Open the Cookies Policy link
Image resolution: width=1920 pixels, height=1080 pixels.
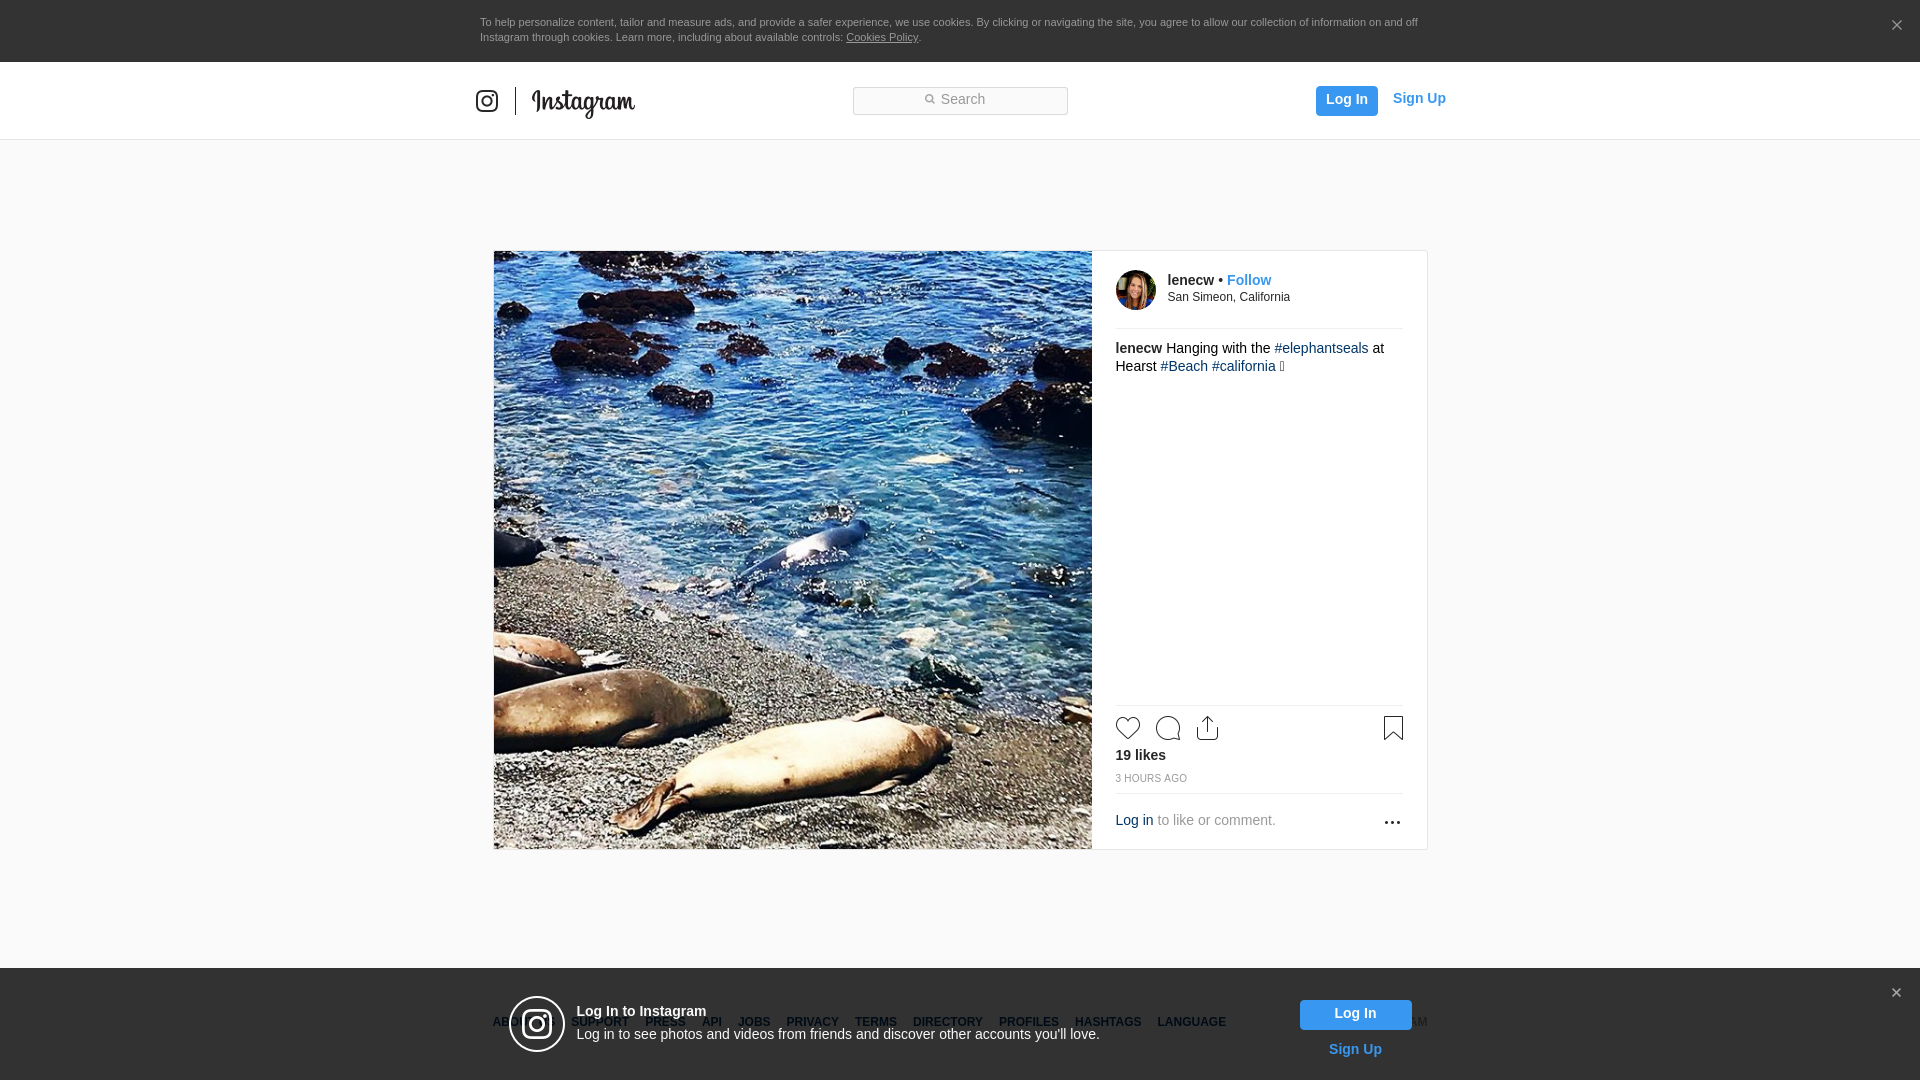(x=881, y=37)
